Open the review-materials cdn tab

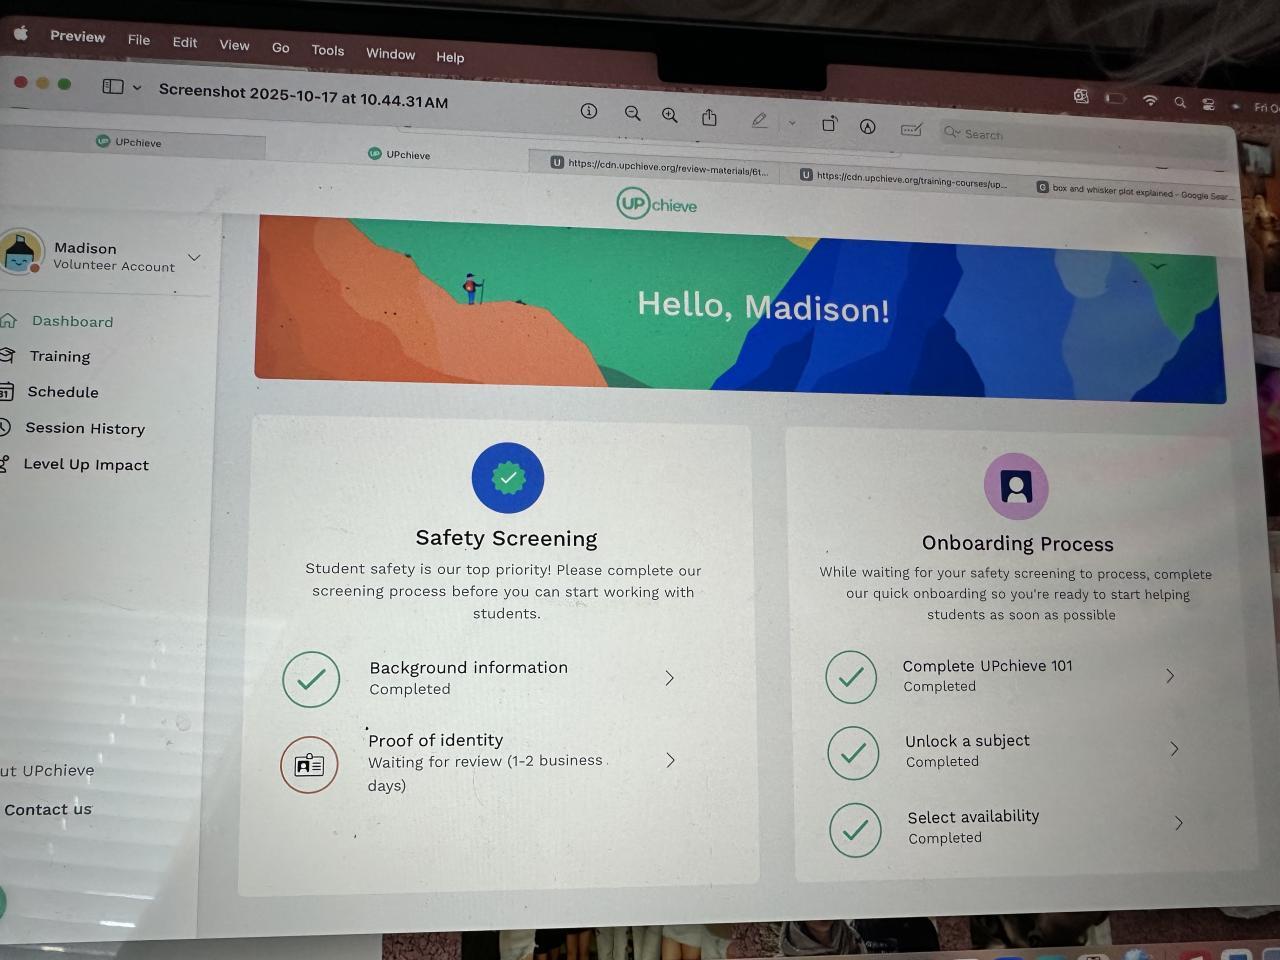pos(660,167)
